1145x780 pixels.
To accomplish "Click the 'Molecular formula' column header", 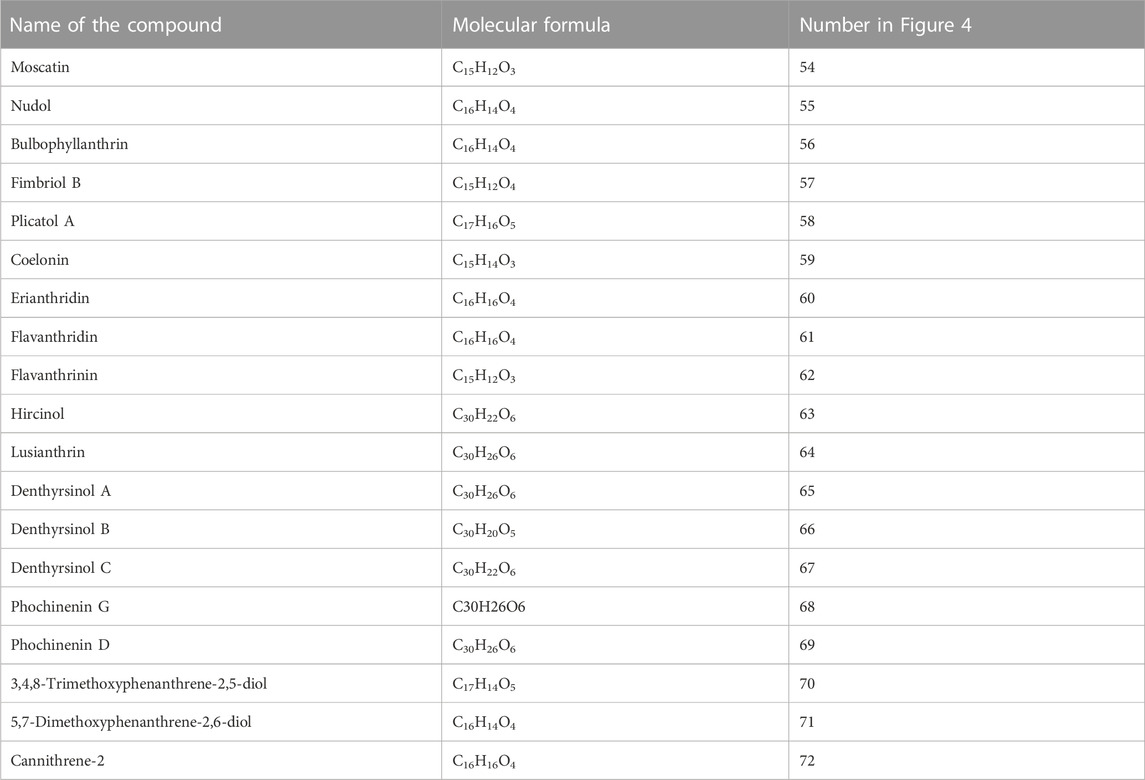I will [531, 25].
